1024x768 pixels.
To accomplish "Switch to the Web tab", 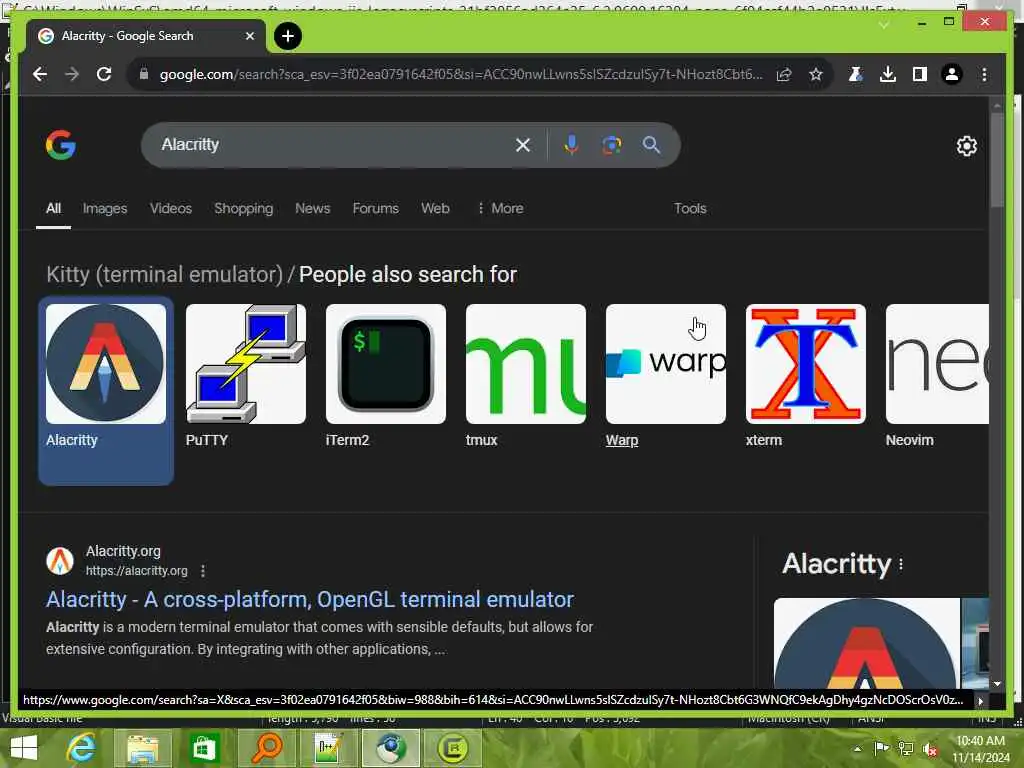I will (x=435, y=208).
